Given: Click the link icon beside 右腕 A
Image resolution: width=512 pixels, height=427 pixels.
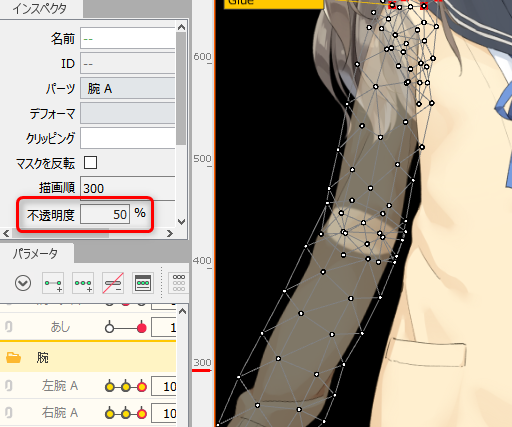Looking at the screenshot, I should pyautogui.click(x=9, y=413).
